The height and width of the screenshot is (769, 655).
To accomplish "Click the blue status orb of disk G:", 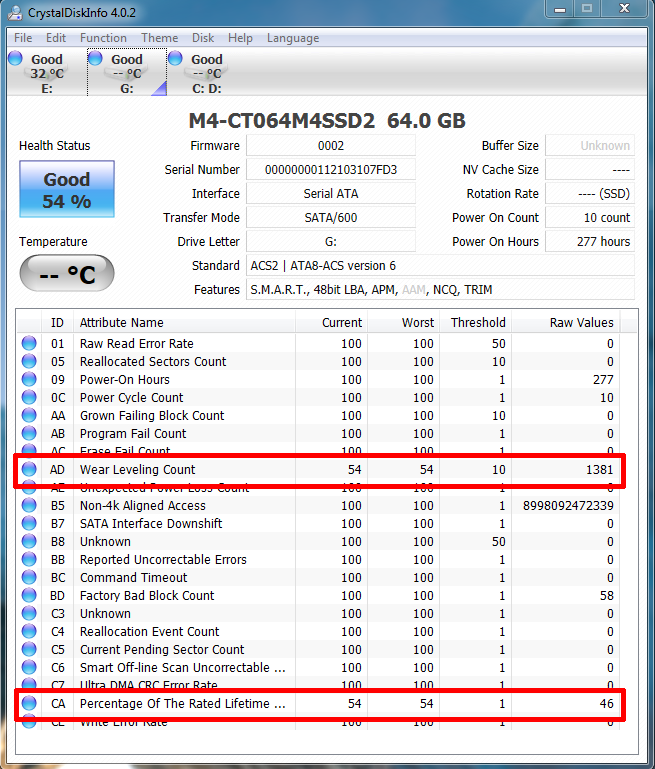I will pos(95,58).
